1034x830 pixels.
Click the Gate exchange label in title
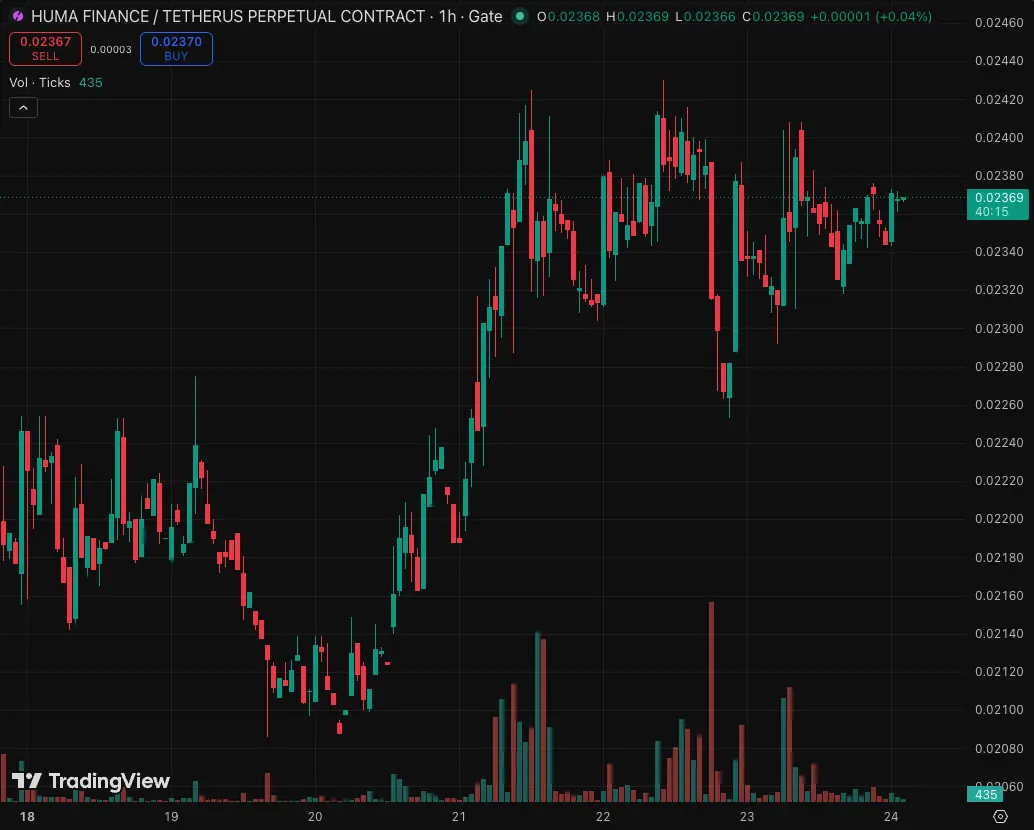click(485, 16)
